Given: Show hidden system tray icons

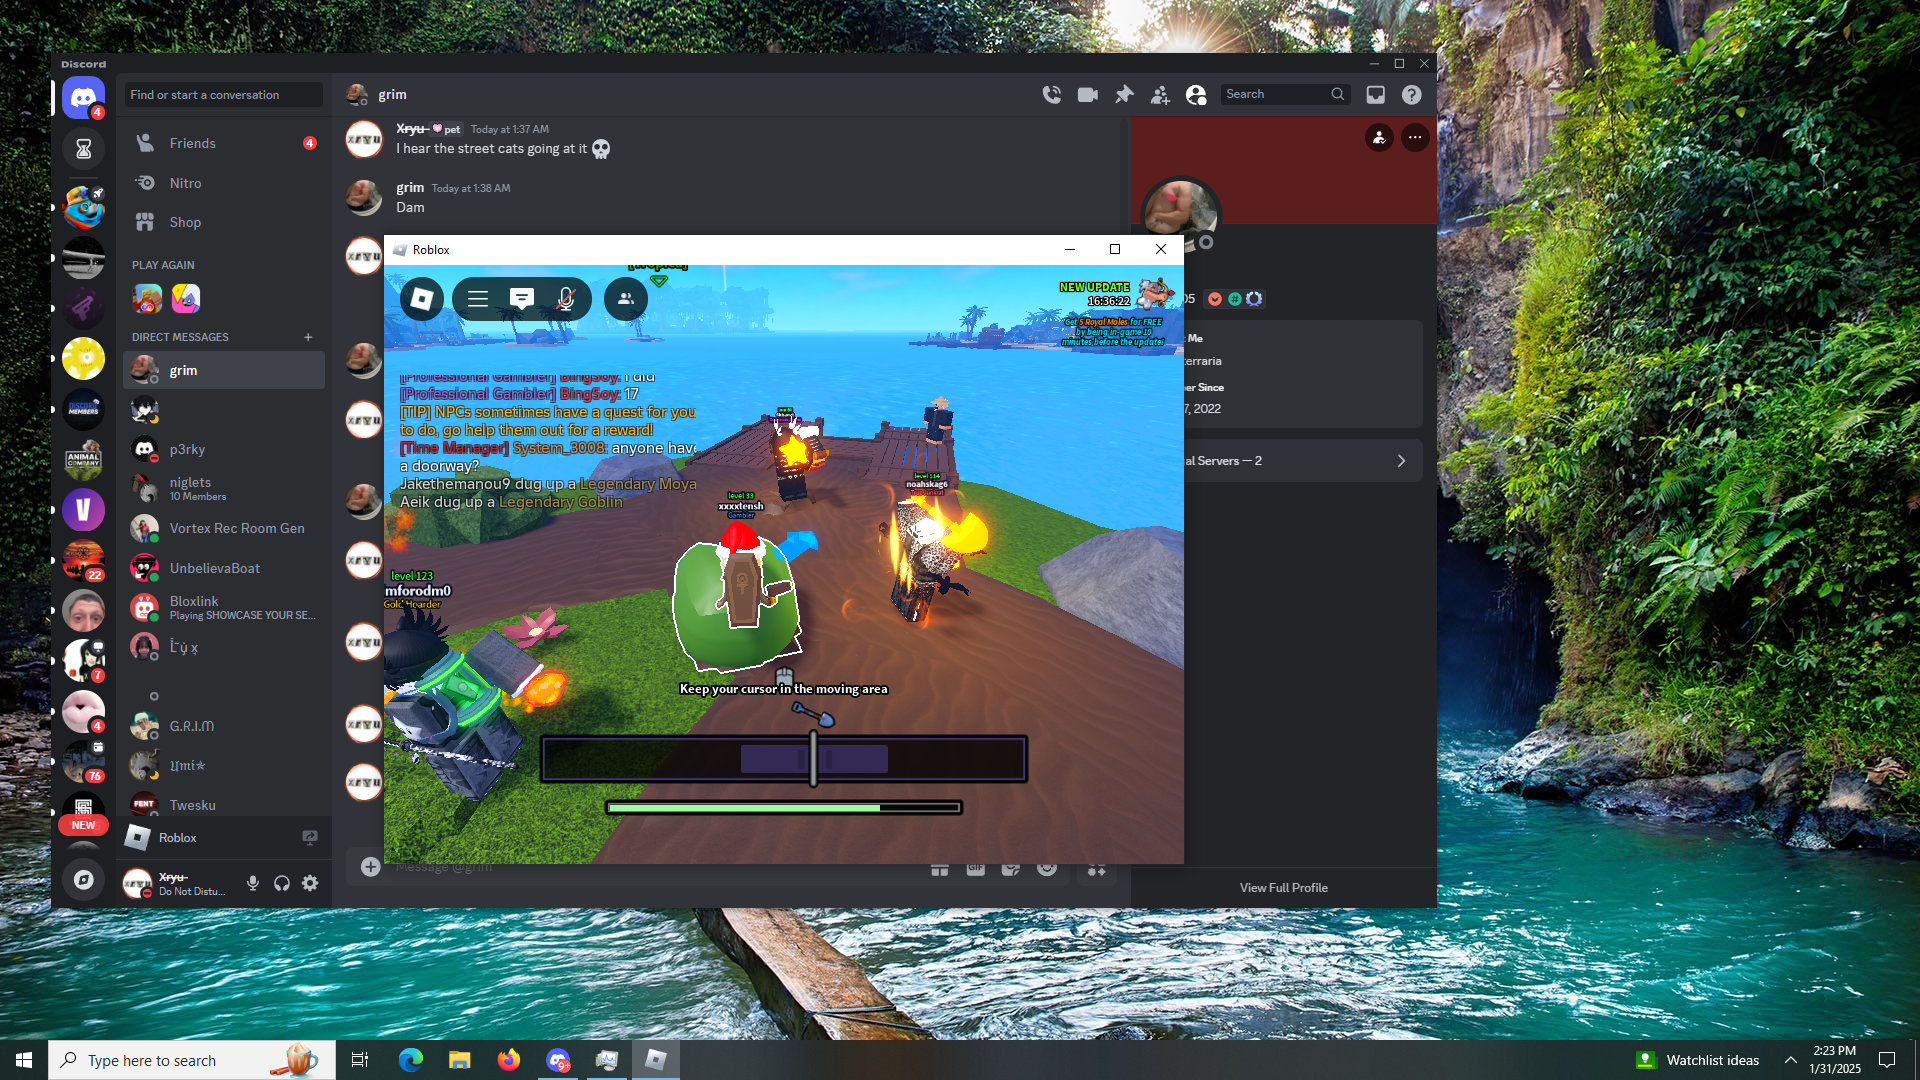Looking at the screenshot, I should tap(1790, 1060).
